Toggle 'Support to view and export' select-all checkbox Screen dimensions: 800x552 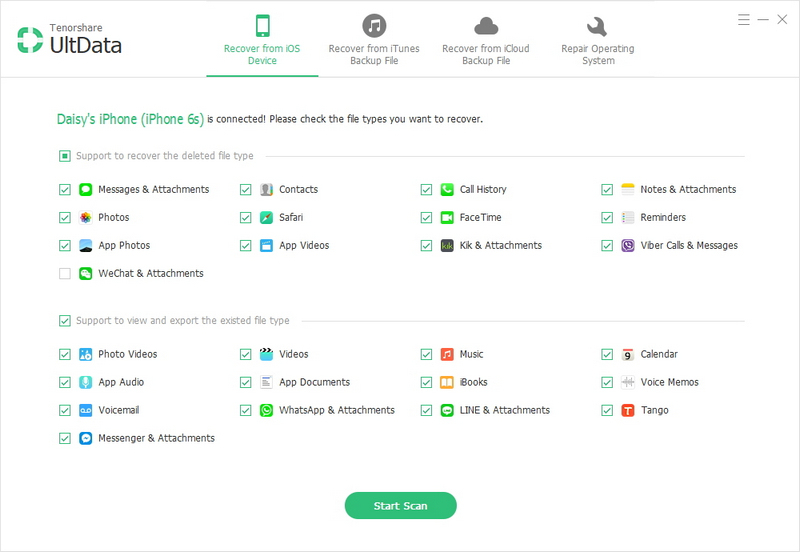tap(65, 321)
